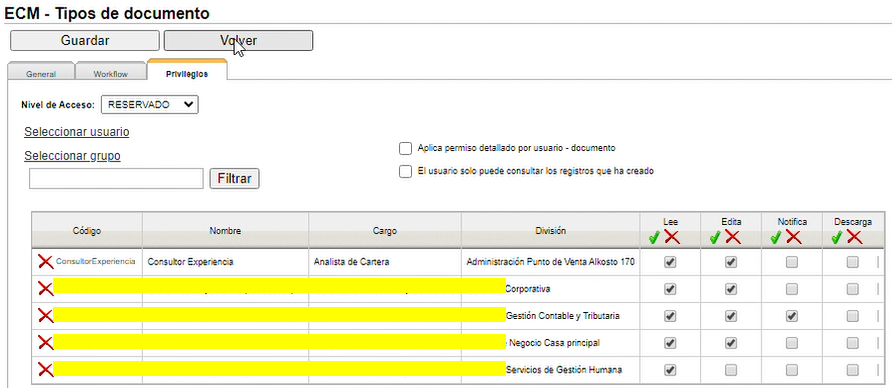Open the ConsultorExperiencia code link
This screenshot has width=894, height=391.
[95, 262]
